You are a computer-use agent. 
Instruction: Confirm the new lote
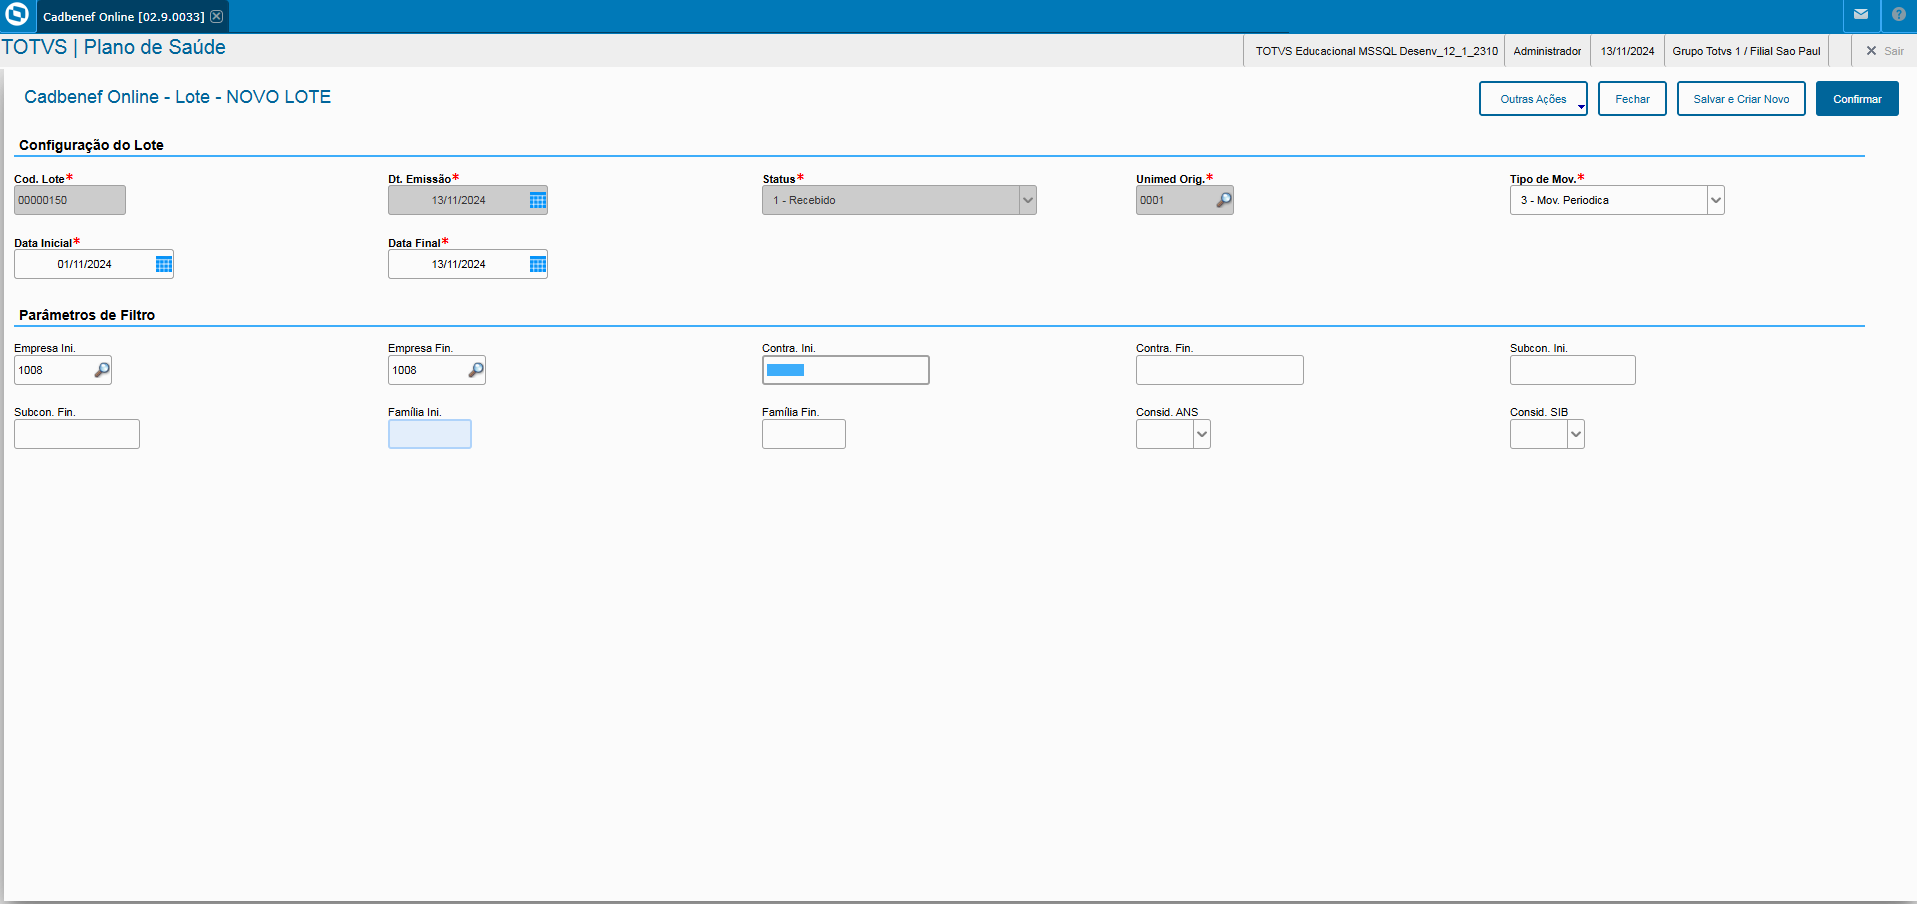pyautogui.click(x=1857, y=99)
